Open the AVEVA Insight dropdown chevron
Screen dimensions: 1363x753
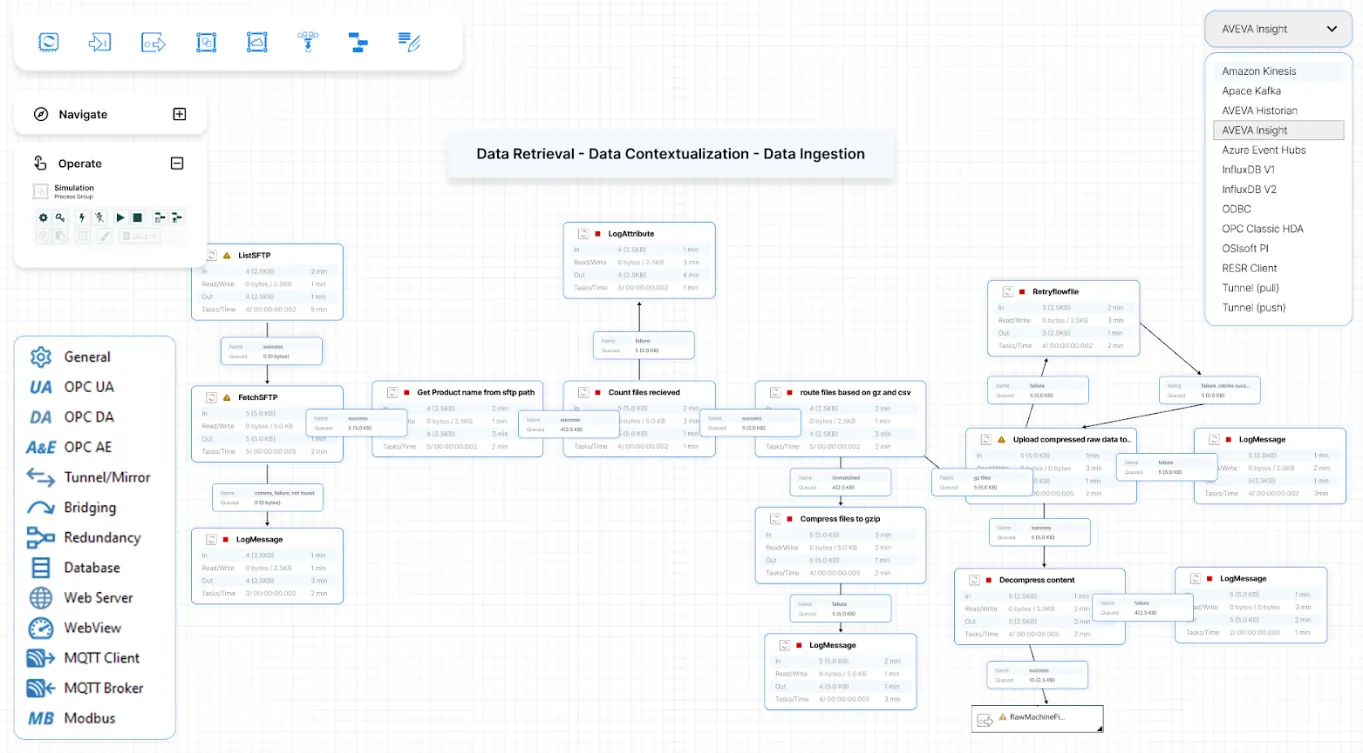tap(1332, 29)
